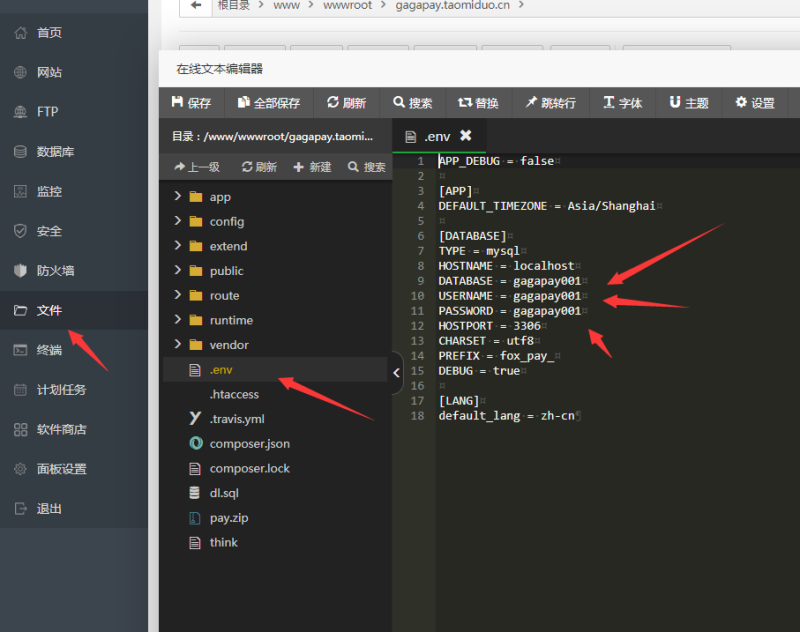
Task: Navigate to wwwroot in breadcrumb path
Action: [x=347, y=5]
